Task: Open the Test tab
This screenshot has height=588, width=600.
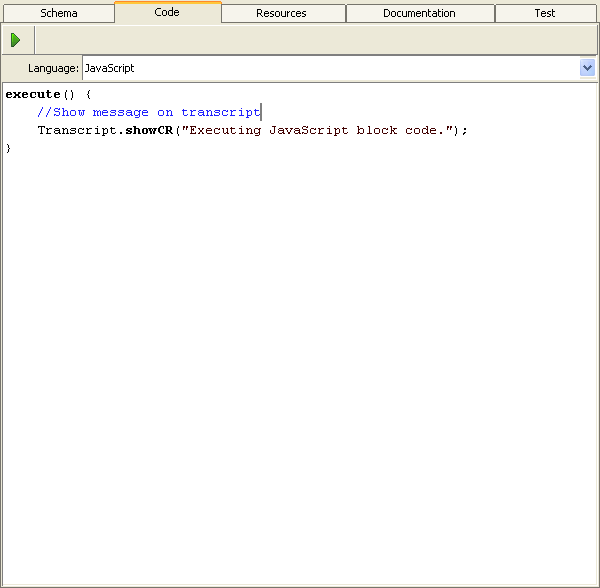Action: pos(545,13)
